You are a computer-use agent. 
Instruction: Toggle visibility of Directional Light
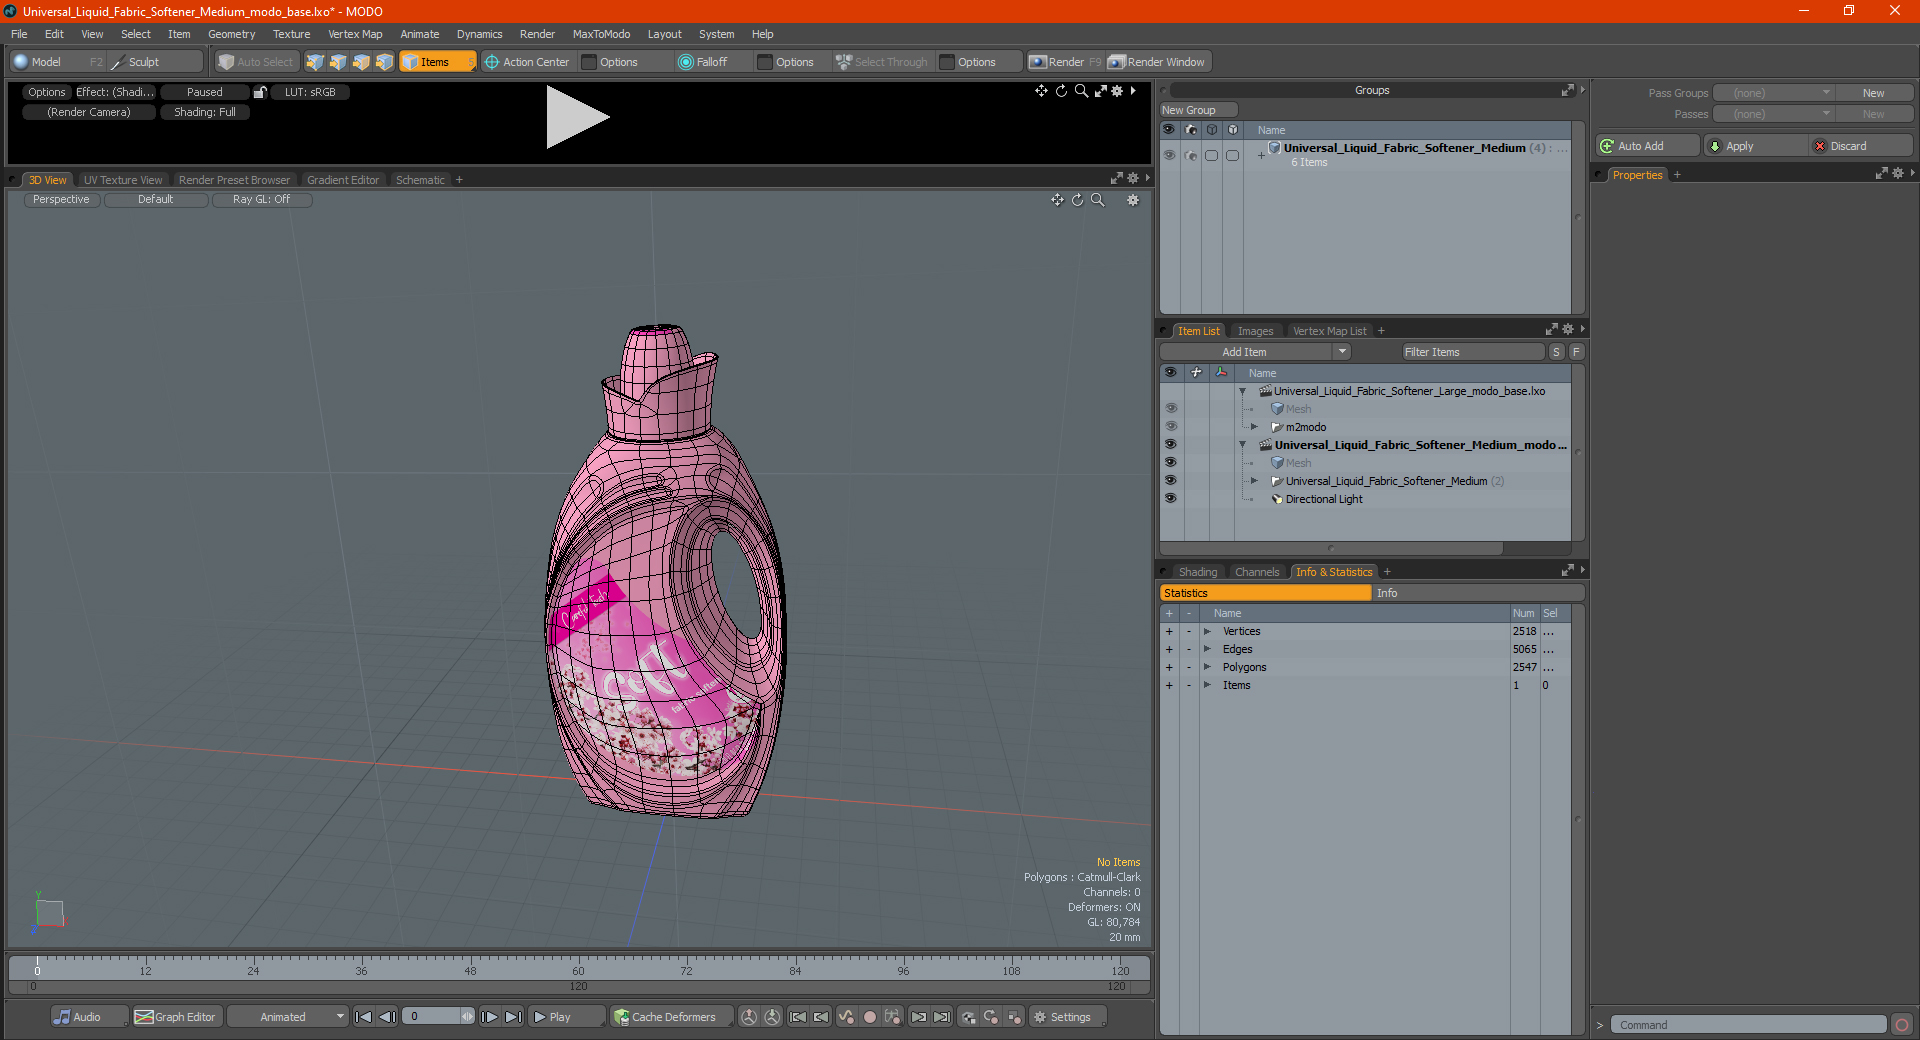[x=1170, y=498]
